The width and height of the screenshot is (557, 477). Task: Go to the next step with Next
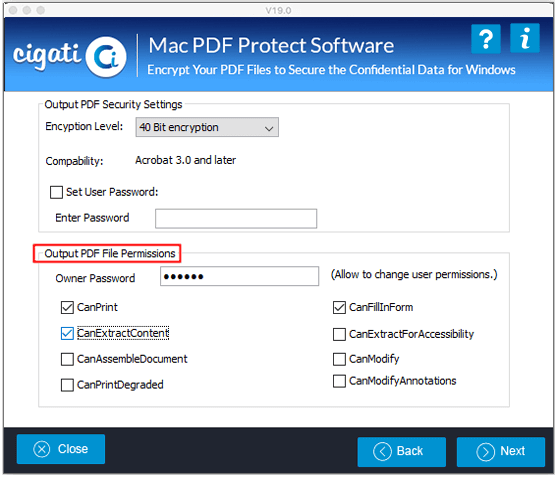501,451
